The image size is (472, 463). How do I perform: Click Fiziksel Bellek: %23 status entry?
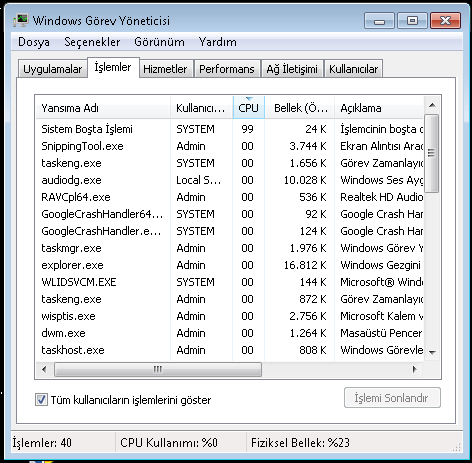click(300, 443)
